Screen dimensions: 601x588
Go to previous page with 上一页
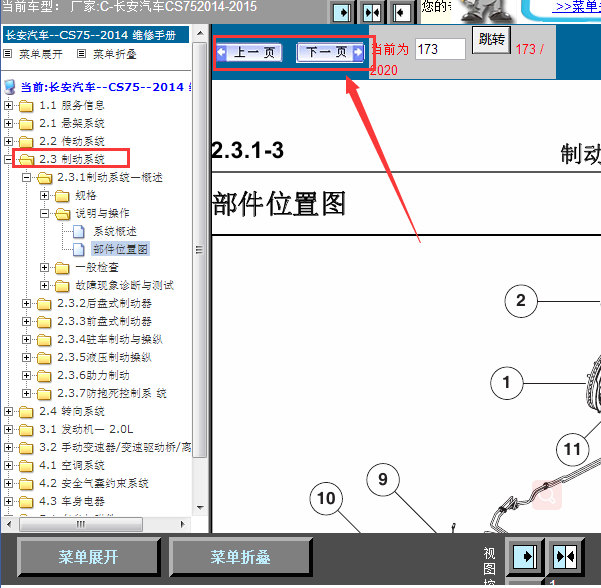249,53
